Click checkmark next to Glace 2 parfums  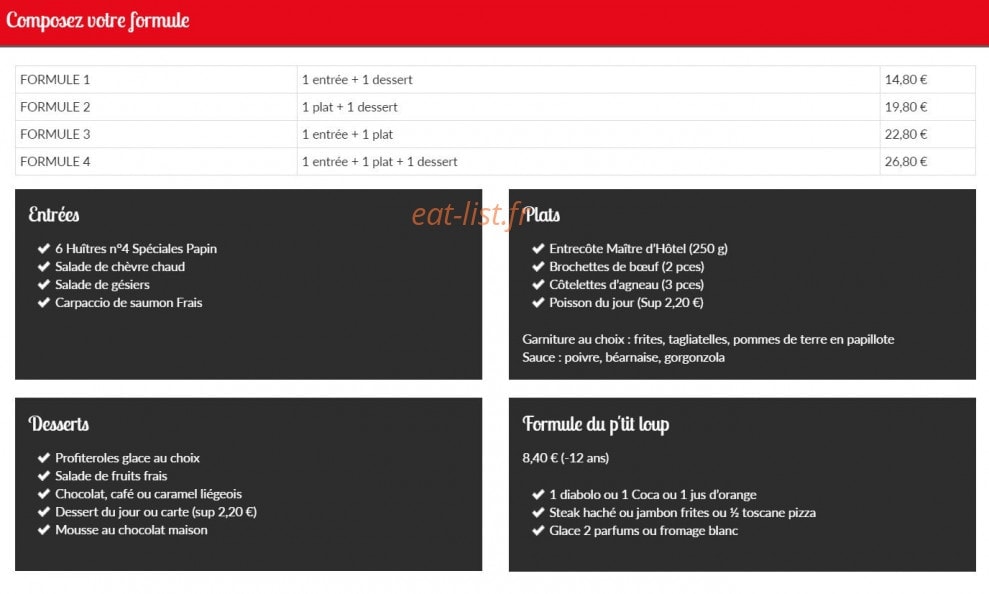click(538, 530)
